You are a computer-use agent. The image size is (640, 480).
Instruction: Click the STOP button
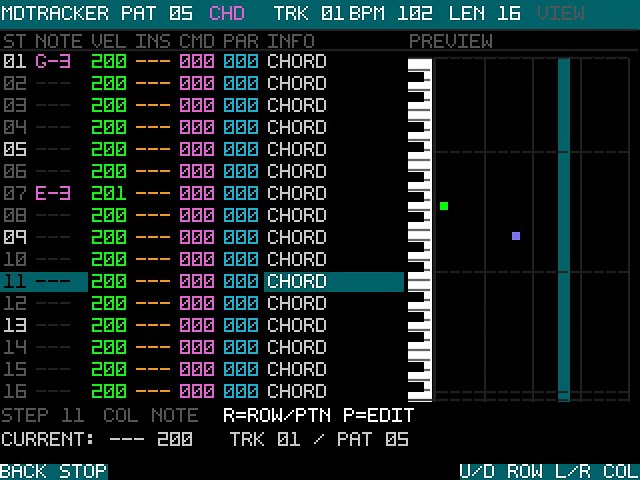pyautogui.click(x=83, y=471)
